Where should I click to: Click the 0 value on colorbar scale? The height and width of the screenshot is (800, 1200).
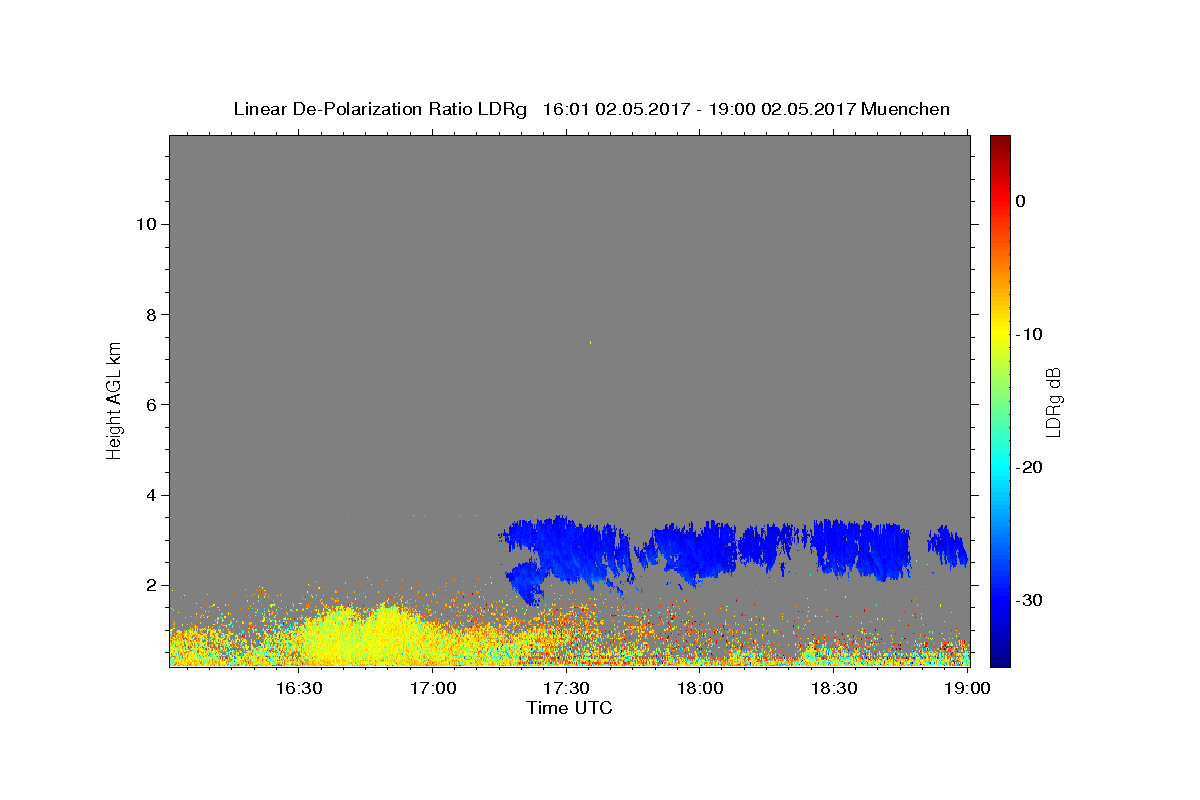click(1020, 201)
